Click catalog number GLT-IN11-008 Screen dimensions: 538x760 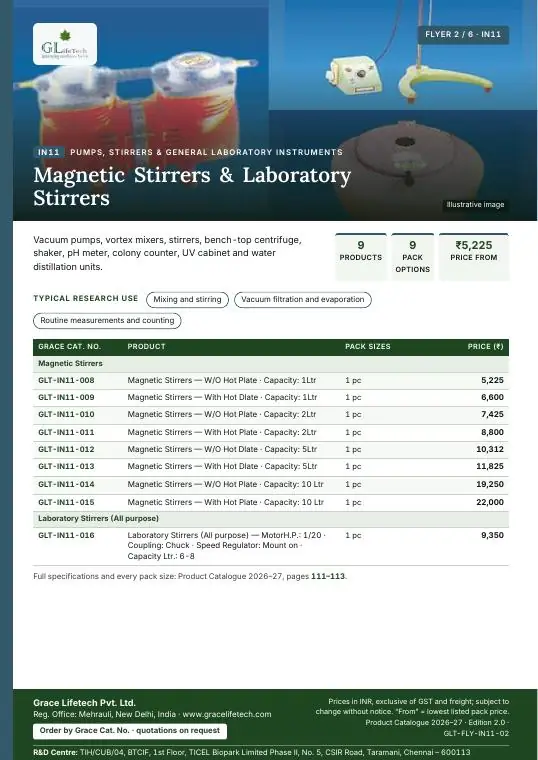(66, 380)
